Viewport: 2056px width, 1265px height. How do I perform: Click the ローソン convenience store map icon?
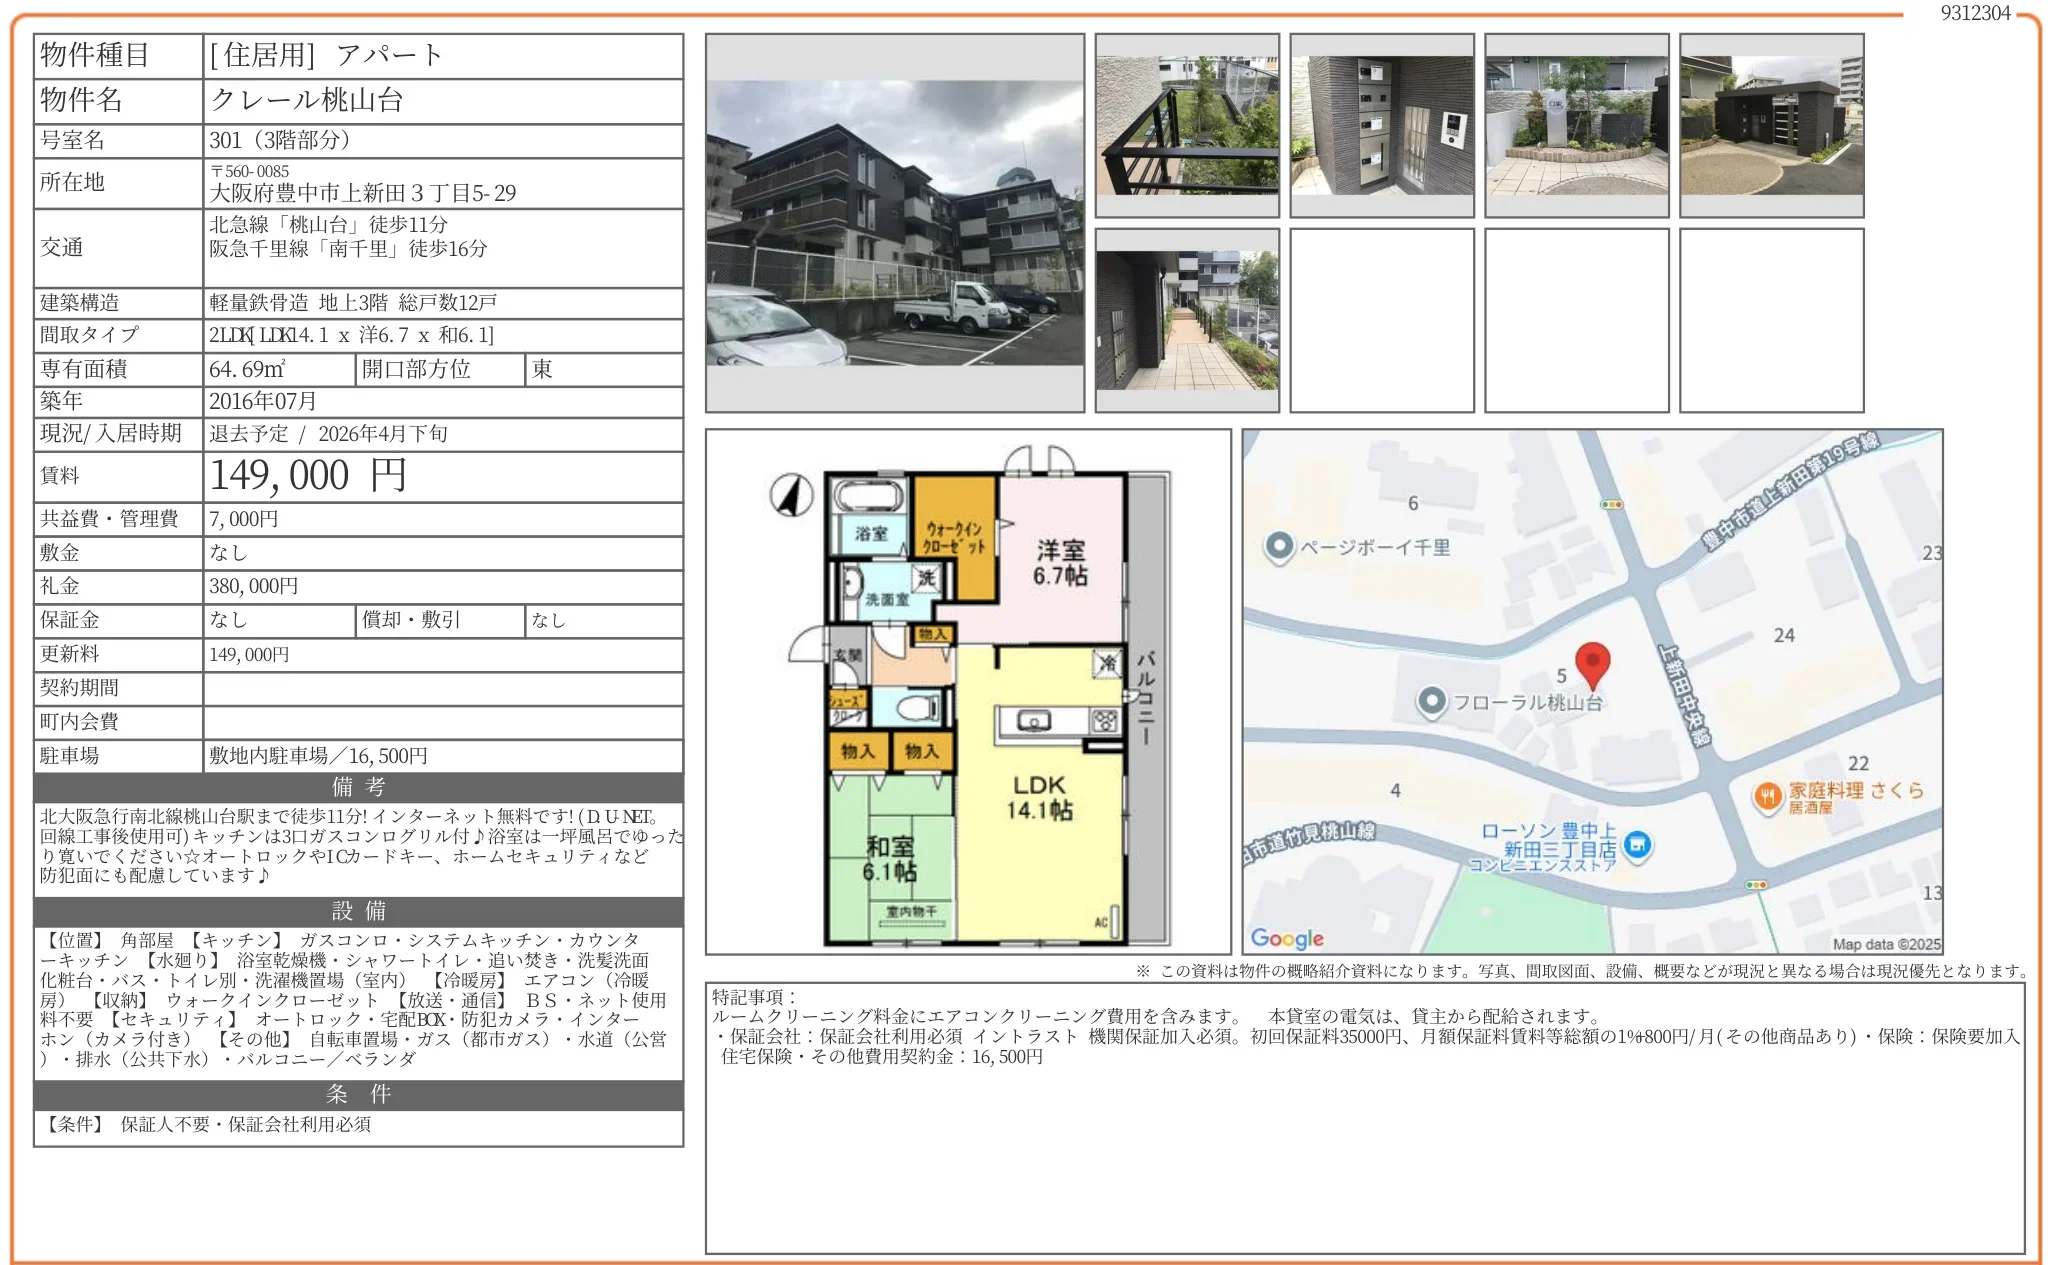coord(1637,846)
